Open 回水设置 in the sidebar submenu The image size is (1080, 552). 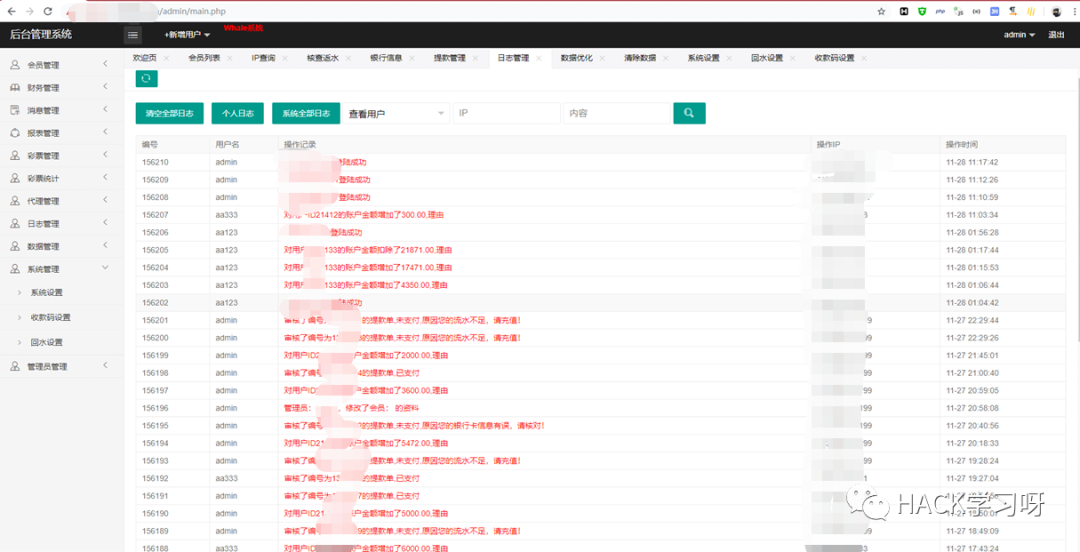(x=46, y=343)
